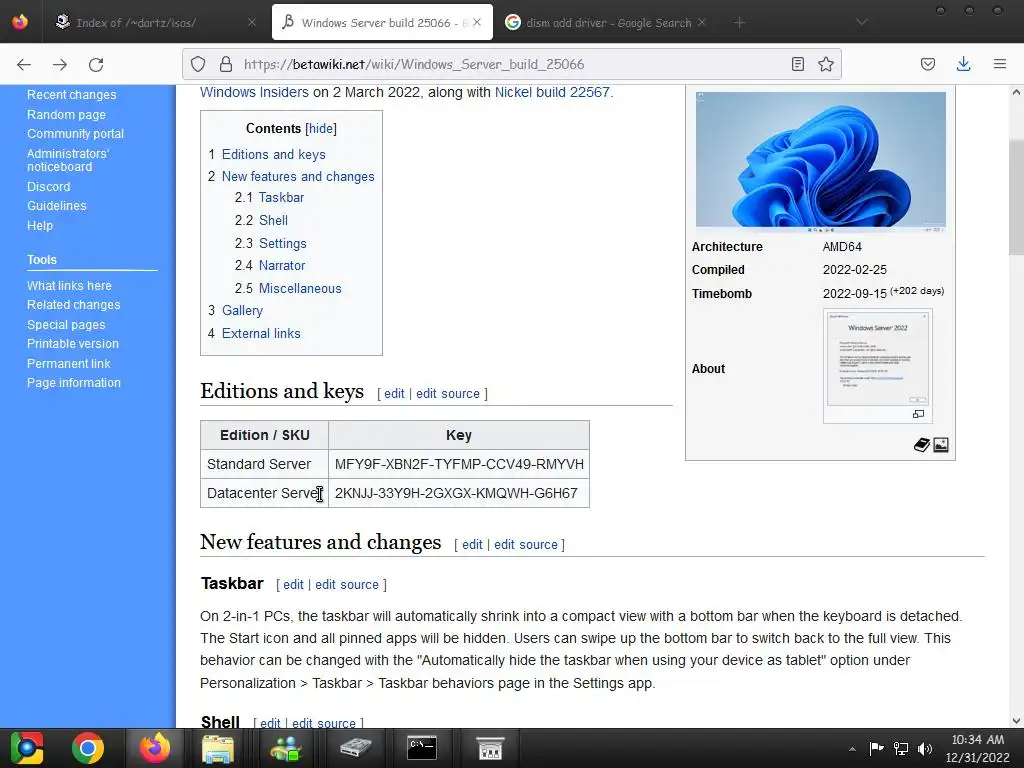Close the dism add driver Google Search tab
Screen dimensions: 1024x768
click(x=702, y=22)
